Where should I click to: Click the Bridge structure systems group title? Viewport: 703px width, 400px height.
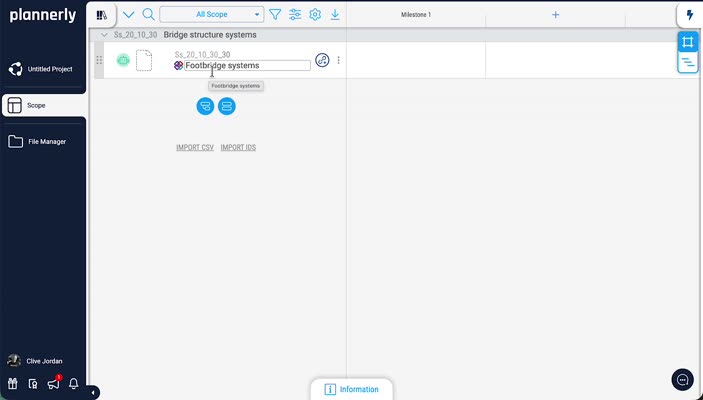tap(210, 35)
